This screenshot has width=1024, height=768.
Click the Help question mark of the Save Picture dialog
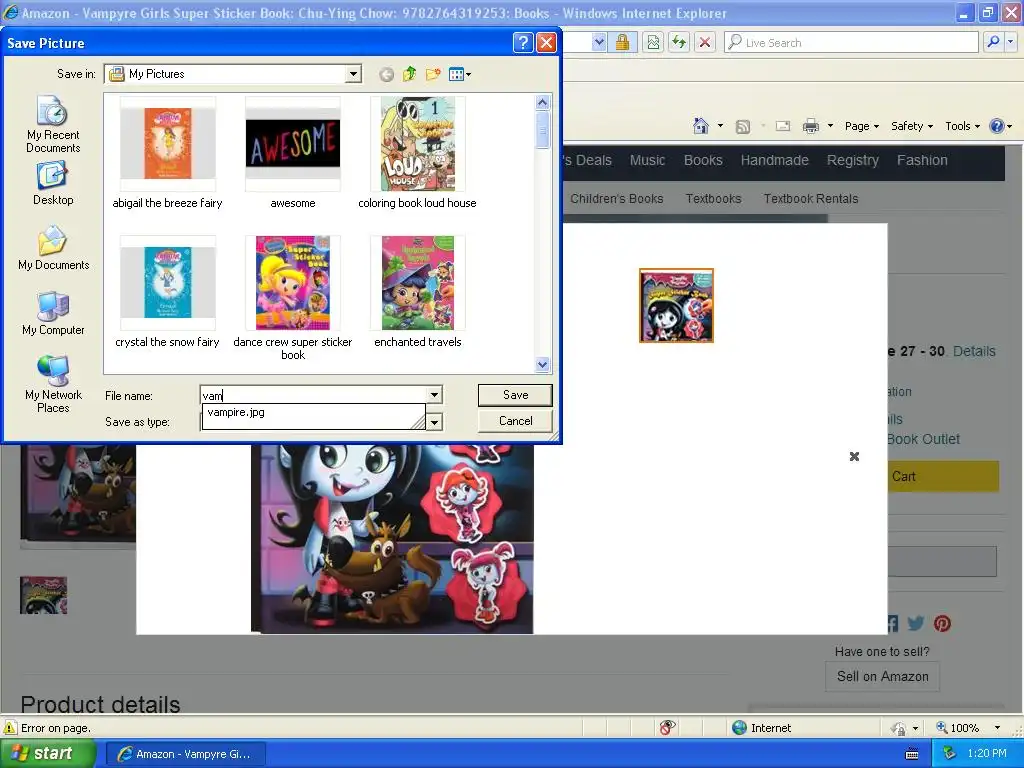[522, 43]
